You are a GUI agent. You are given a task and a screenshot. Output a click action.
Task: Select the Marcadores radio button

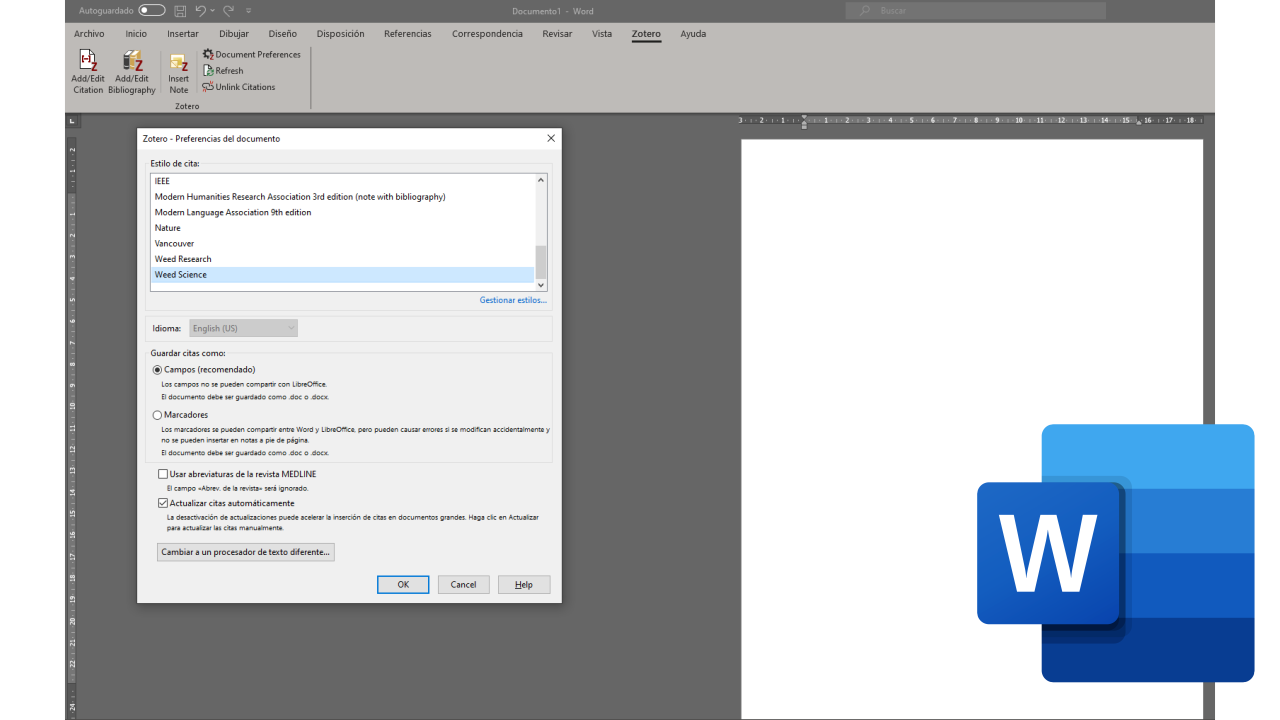157,415
